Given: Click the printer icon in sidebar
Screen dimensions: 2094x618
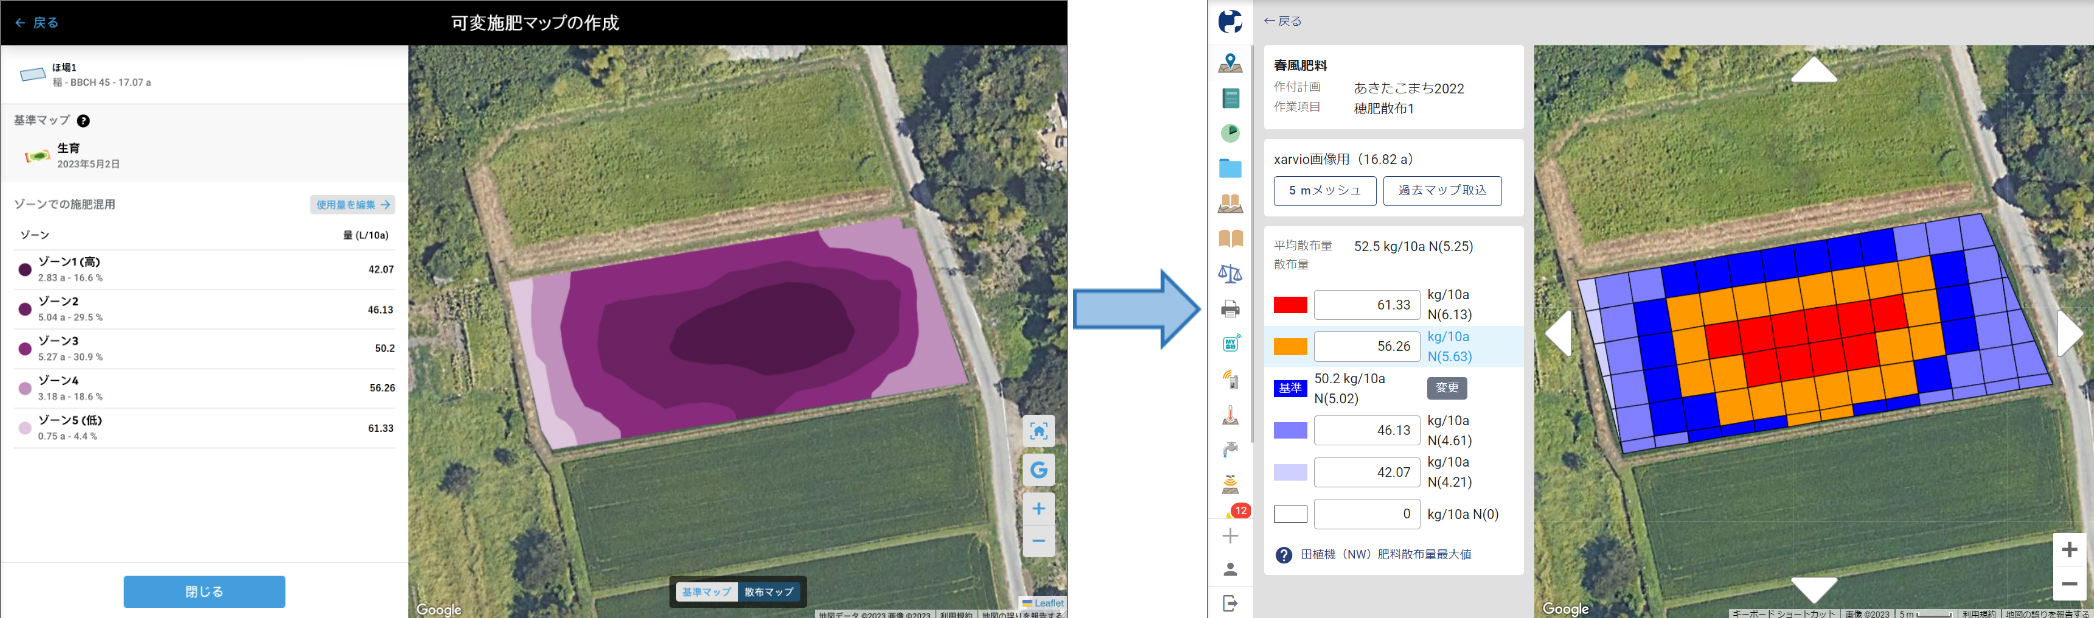Looking at the screenshot, I should tap(1230, 309).
